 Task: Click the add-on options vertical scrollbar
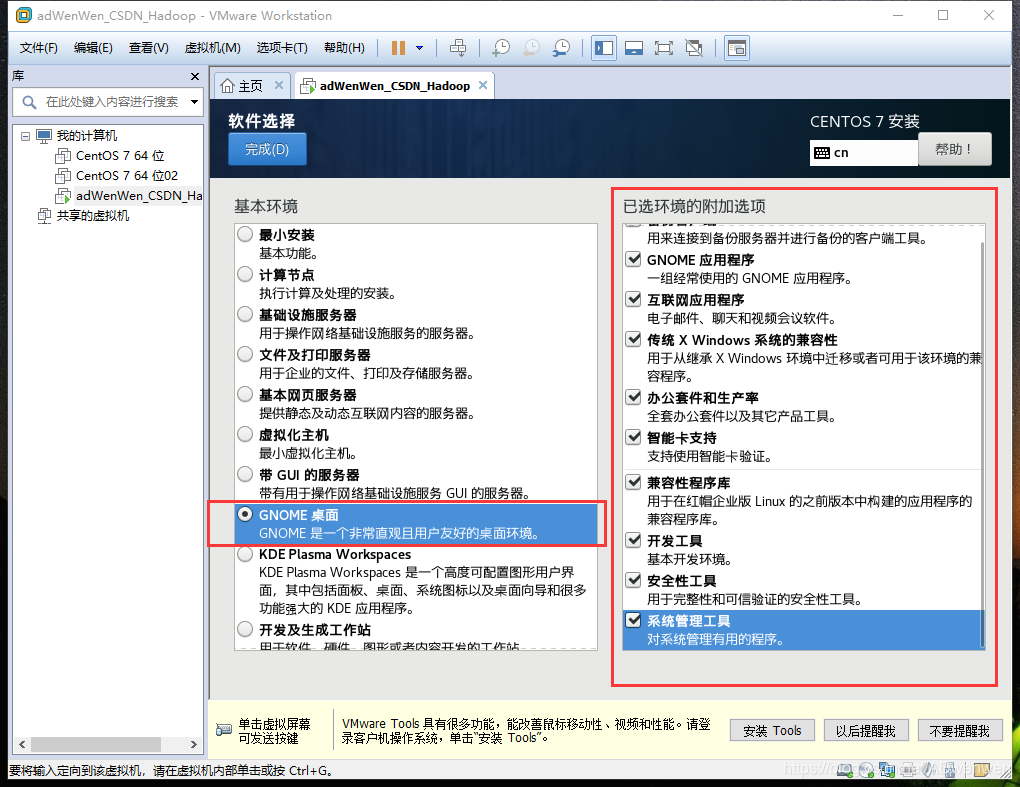982,444
